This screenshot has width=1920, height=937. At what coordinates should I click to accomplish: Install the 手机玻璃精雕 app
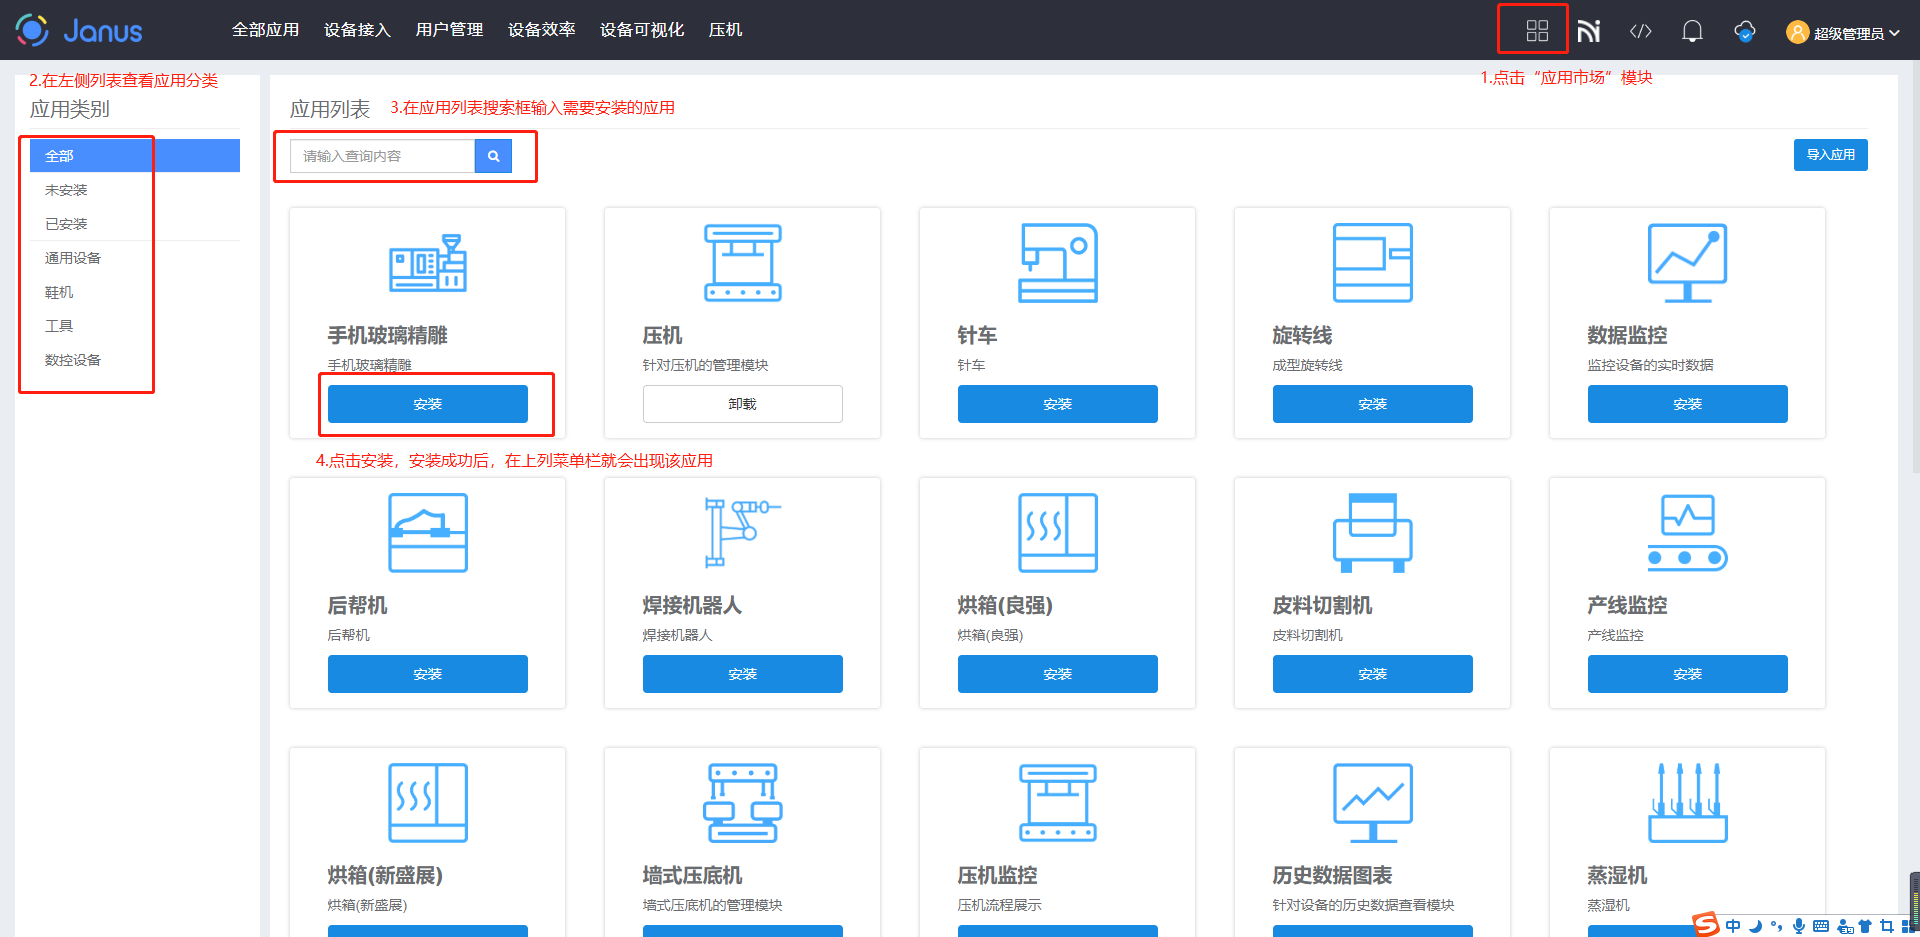(x=428, y=404)
